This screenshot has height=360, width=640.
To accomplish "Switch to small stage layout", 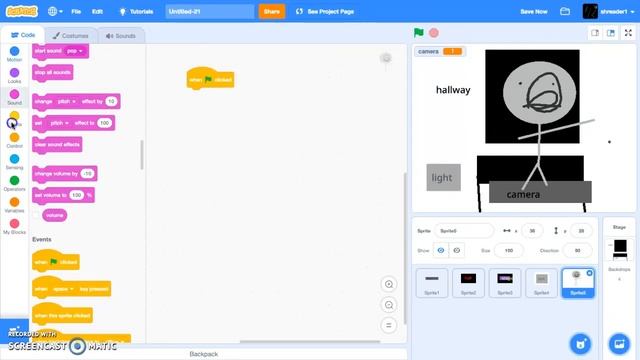I will (x=595, y=33).
